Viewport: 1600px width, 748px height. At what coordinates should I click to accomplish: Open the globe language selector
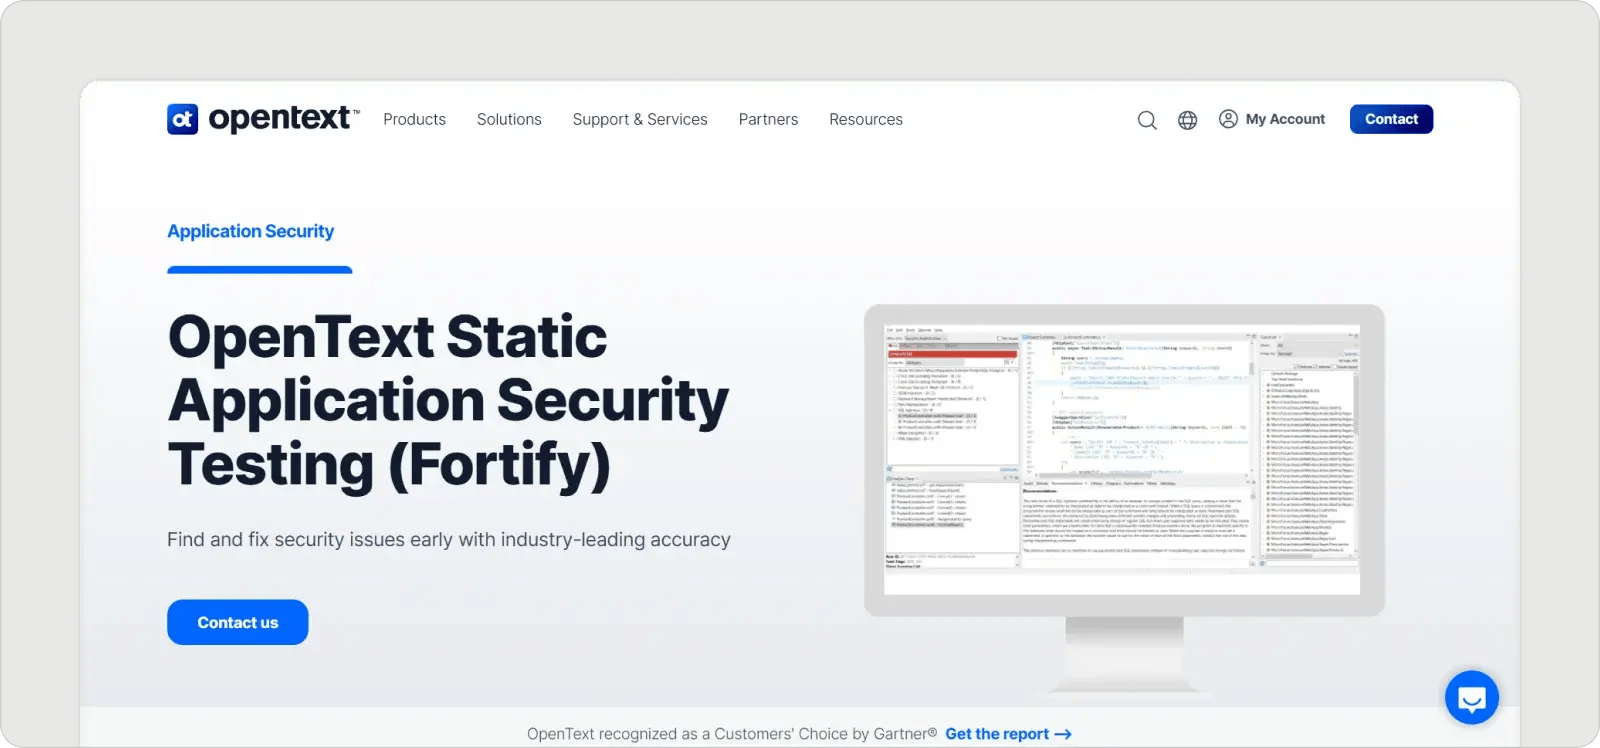(x=1187, y=120)
